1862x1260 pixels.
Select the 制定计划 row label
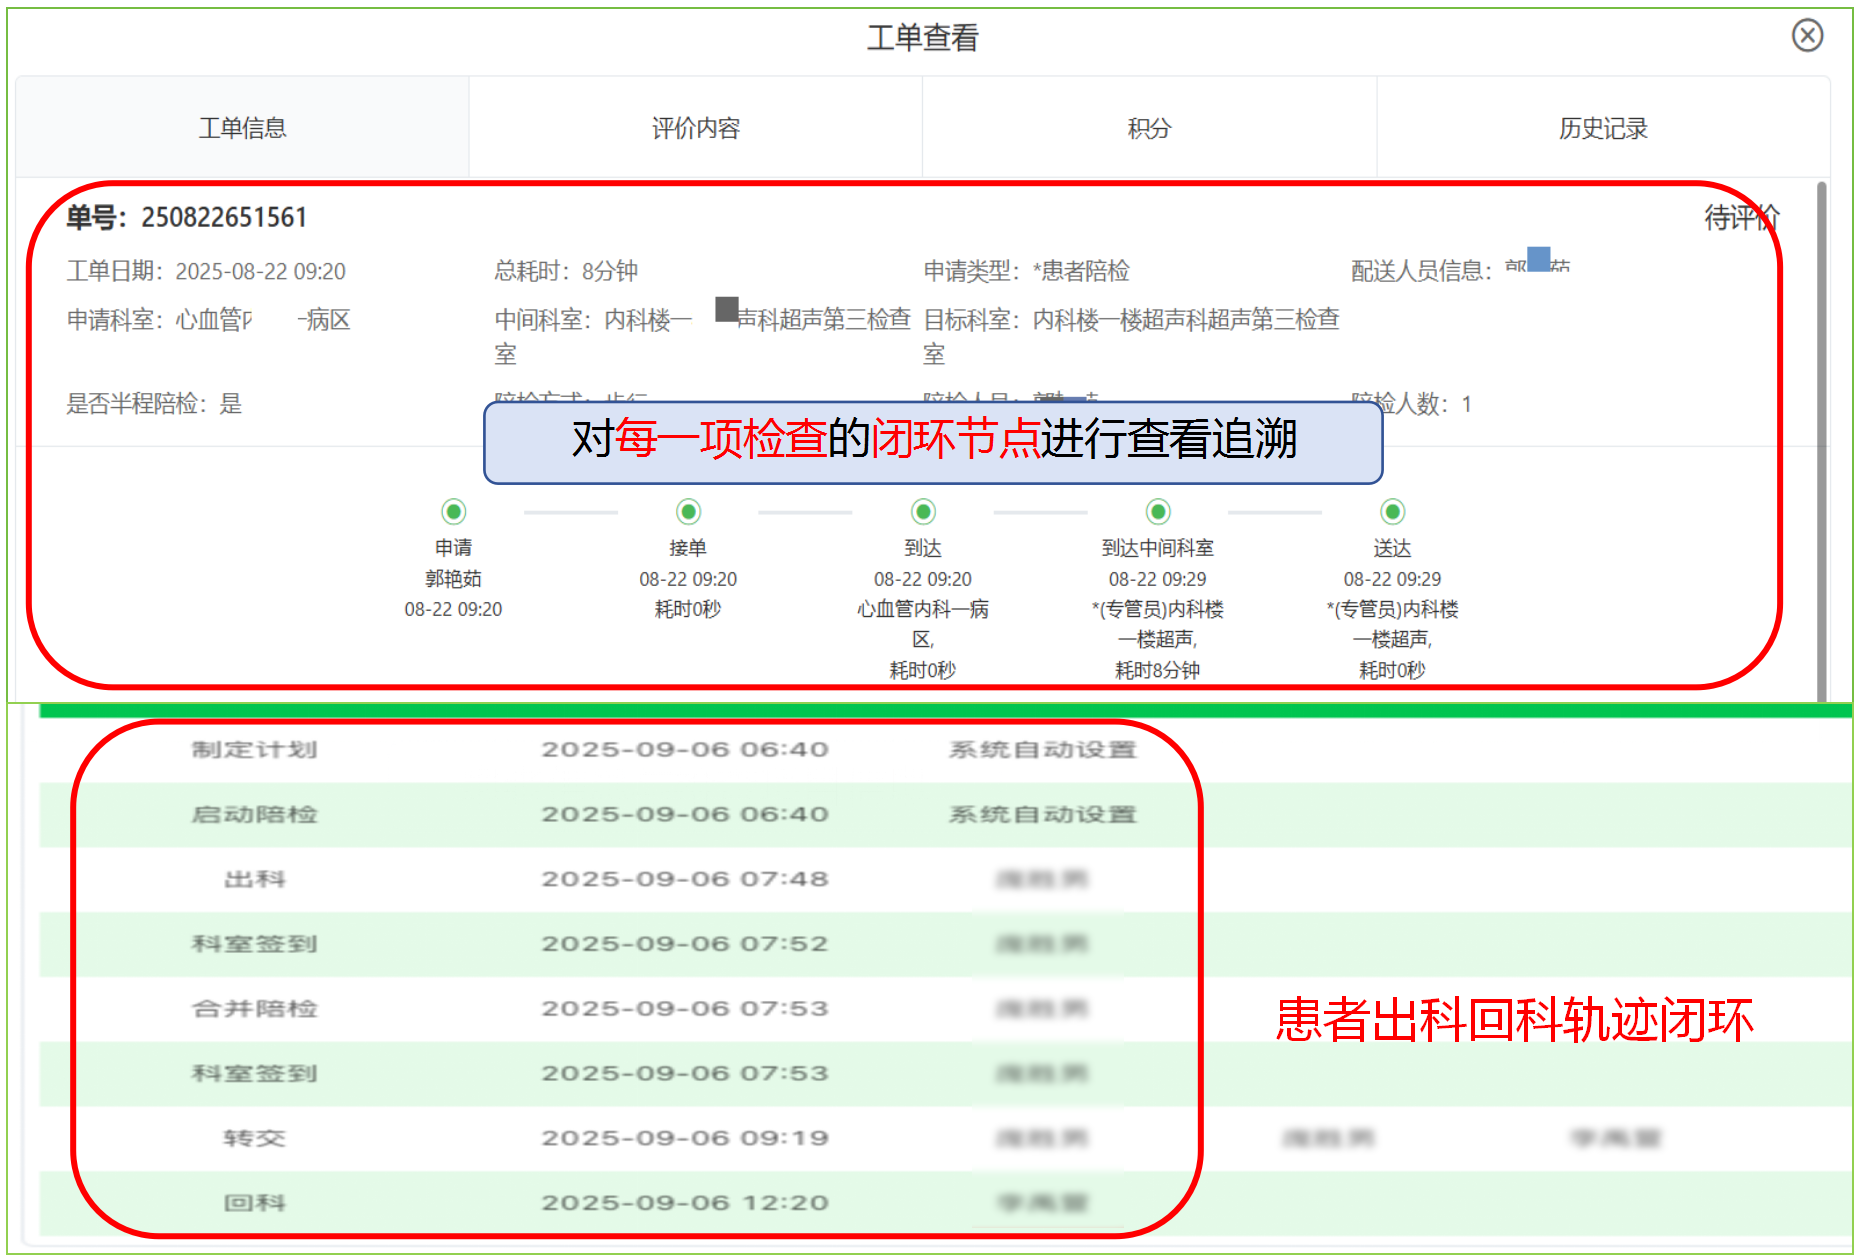(x=255, y=750)
